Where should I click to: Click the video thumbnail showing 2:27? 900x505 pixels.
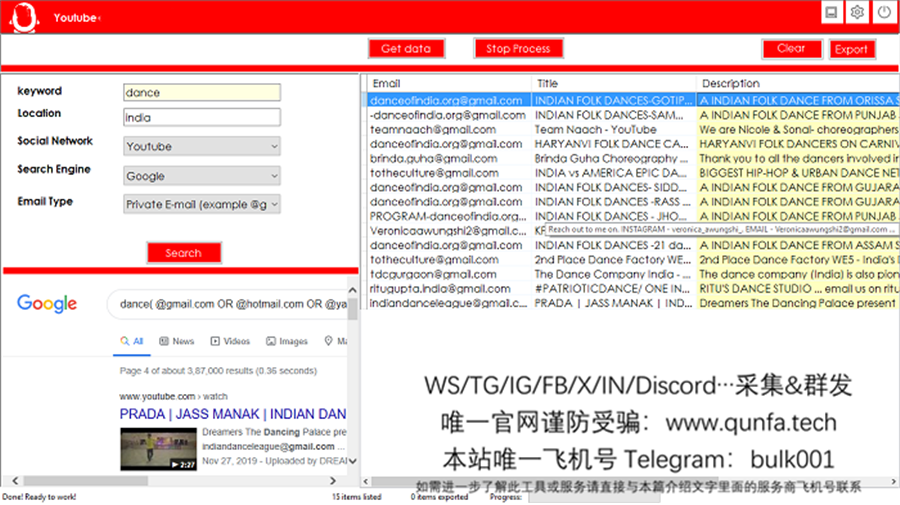[x=158, y=450]
